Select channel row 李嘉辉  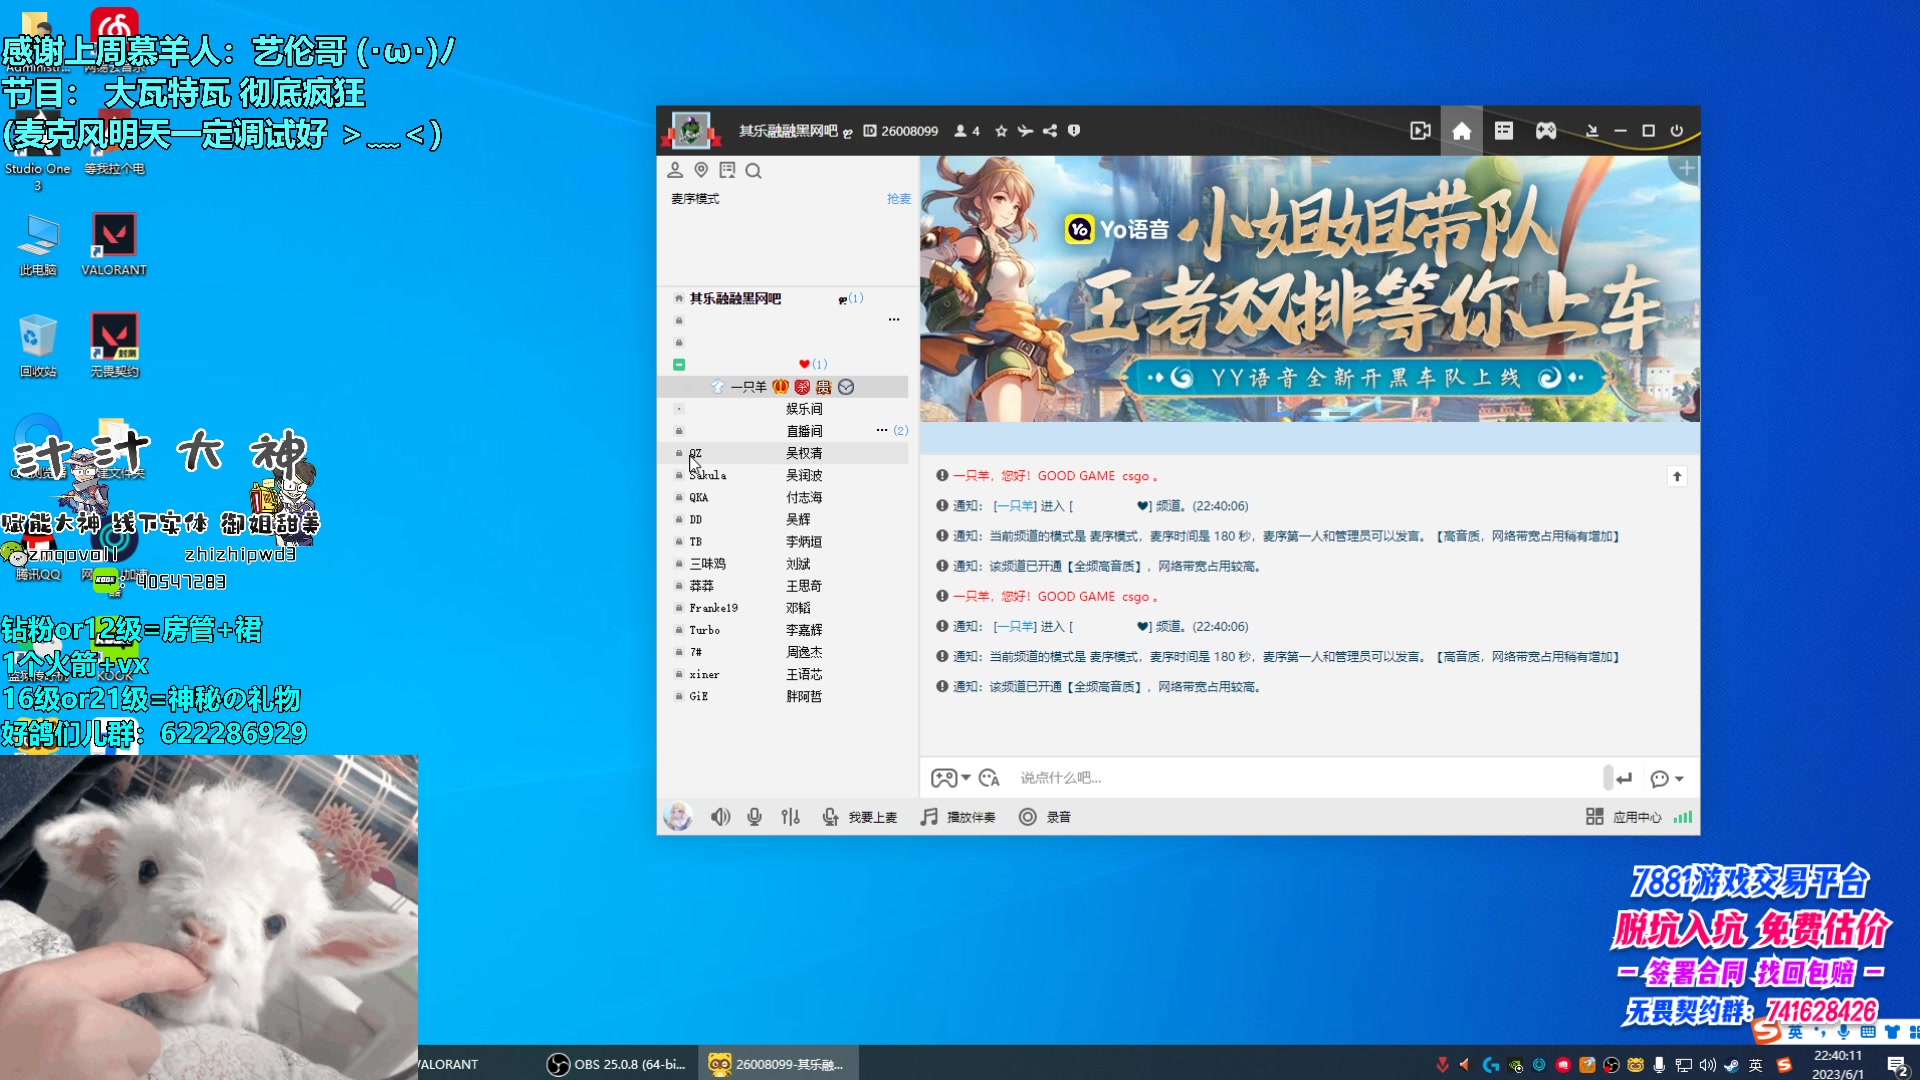783,630
